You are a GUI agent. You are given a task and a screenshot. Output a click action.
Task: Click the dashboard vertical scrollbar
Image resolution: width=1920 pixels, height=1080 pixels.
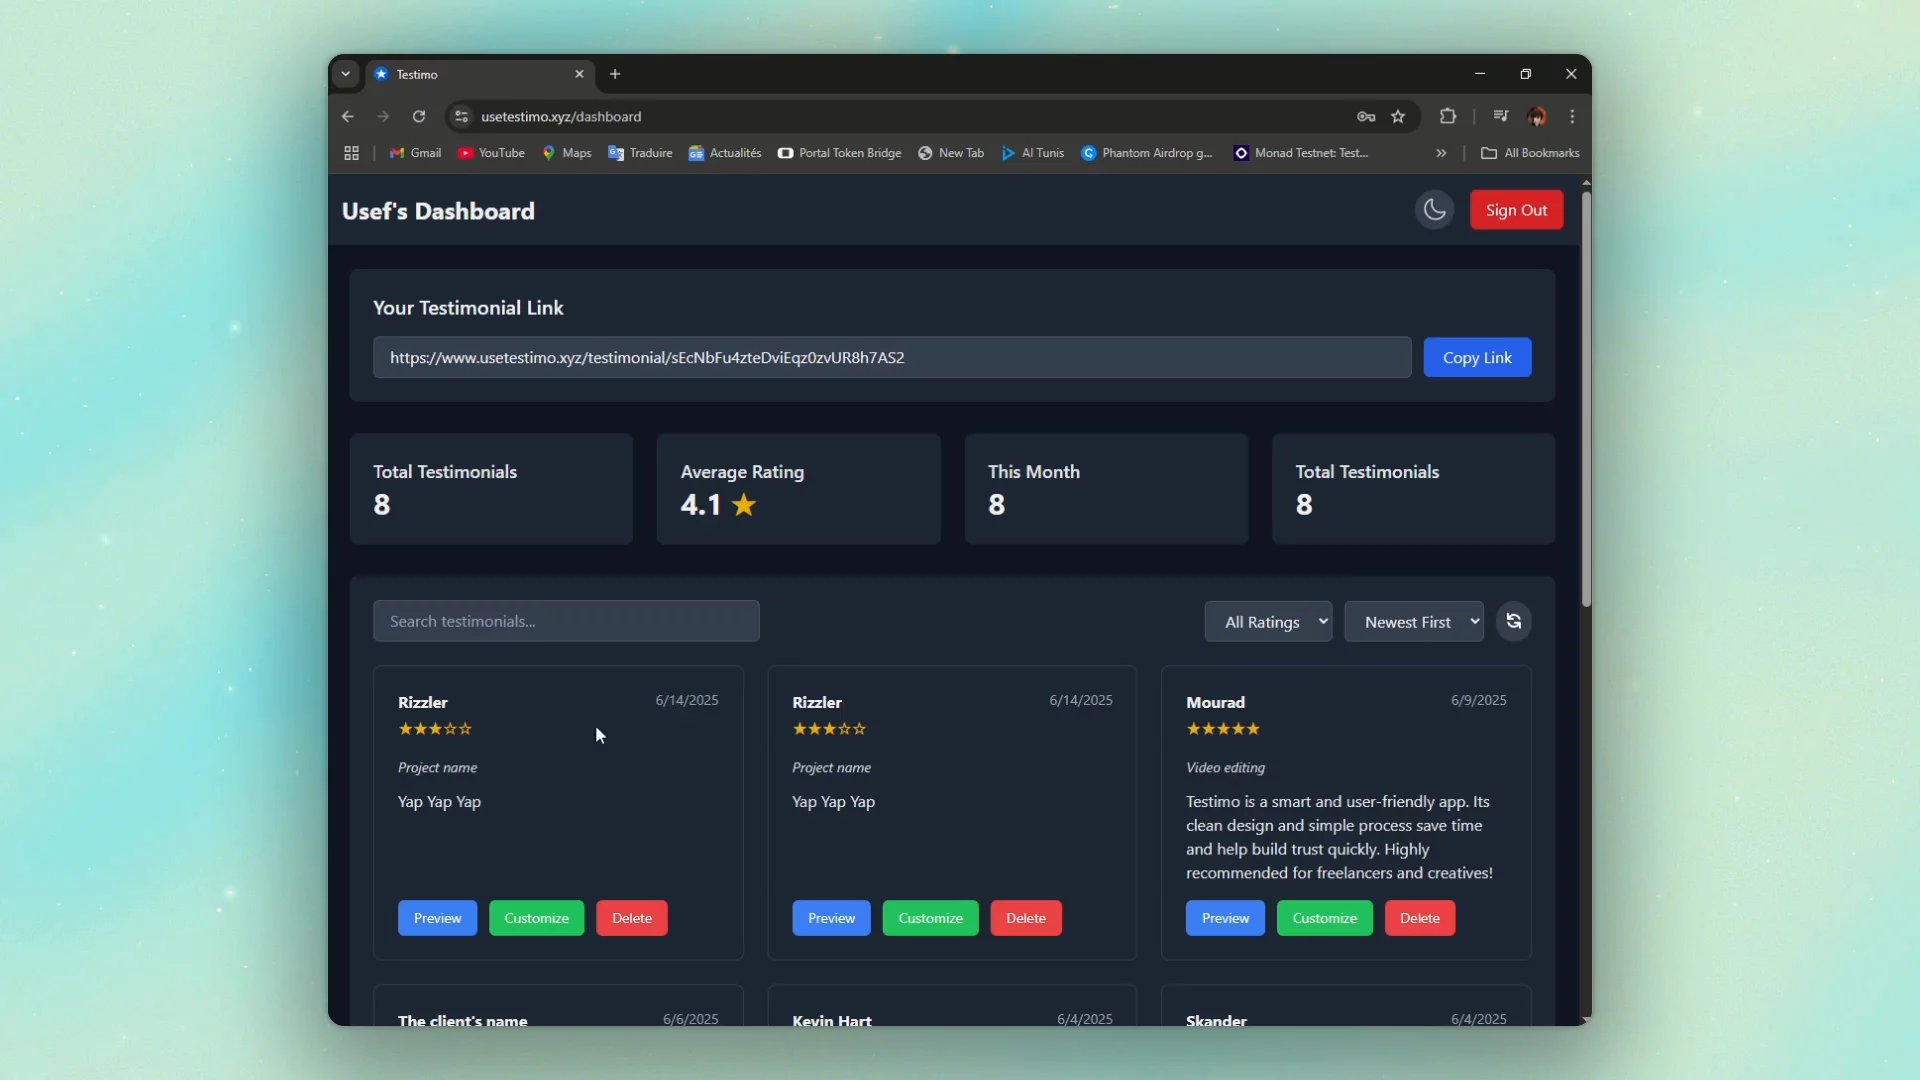coord(1586,400)
